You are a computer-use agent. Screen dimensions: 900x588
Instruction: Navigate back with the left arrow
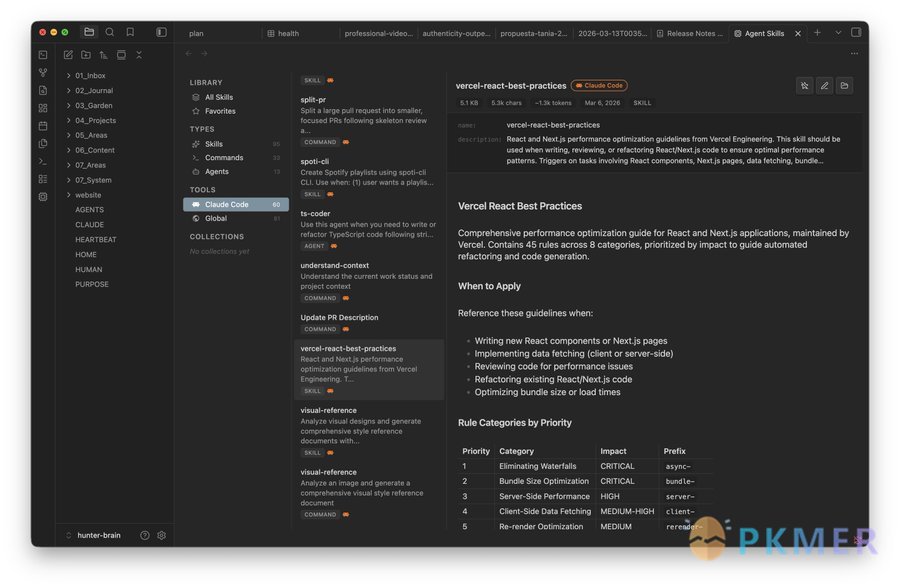(189, 53)
